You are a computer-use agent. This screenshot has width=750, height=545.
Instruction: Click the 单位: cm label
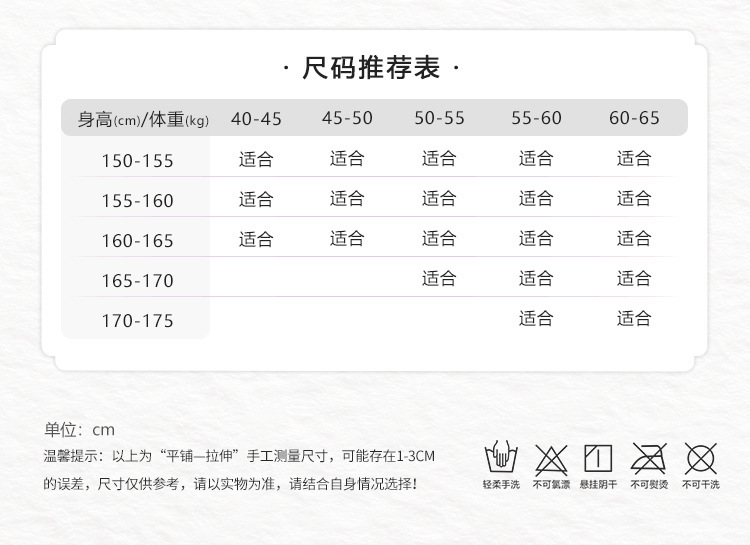(x=79, y=429)
